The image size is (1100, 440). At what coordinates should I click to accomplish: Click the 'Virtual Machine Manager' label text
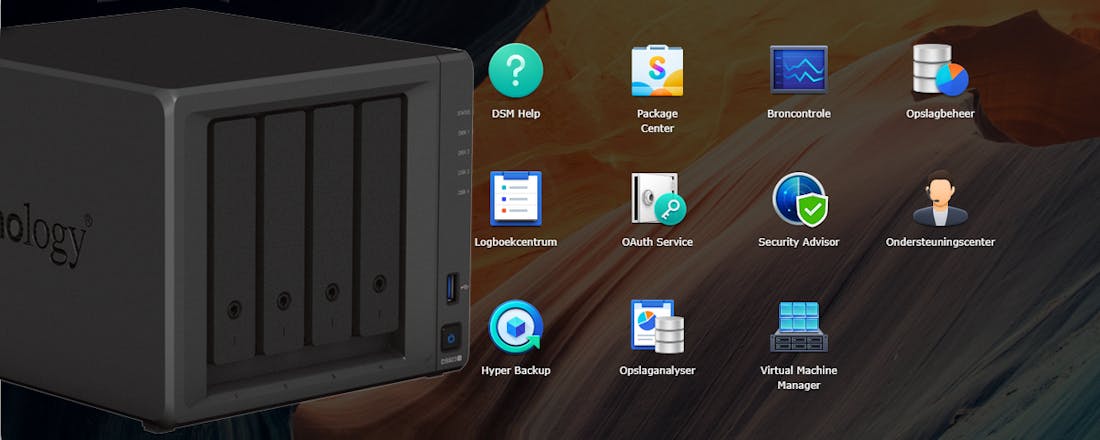tap(798, 378)
